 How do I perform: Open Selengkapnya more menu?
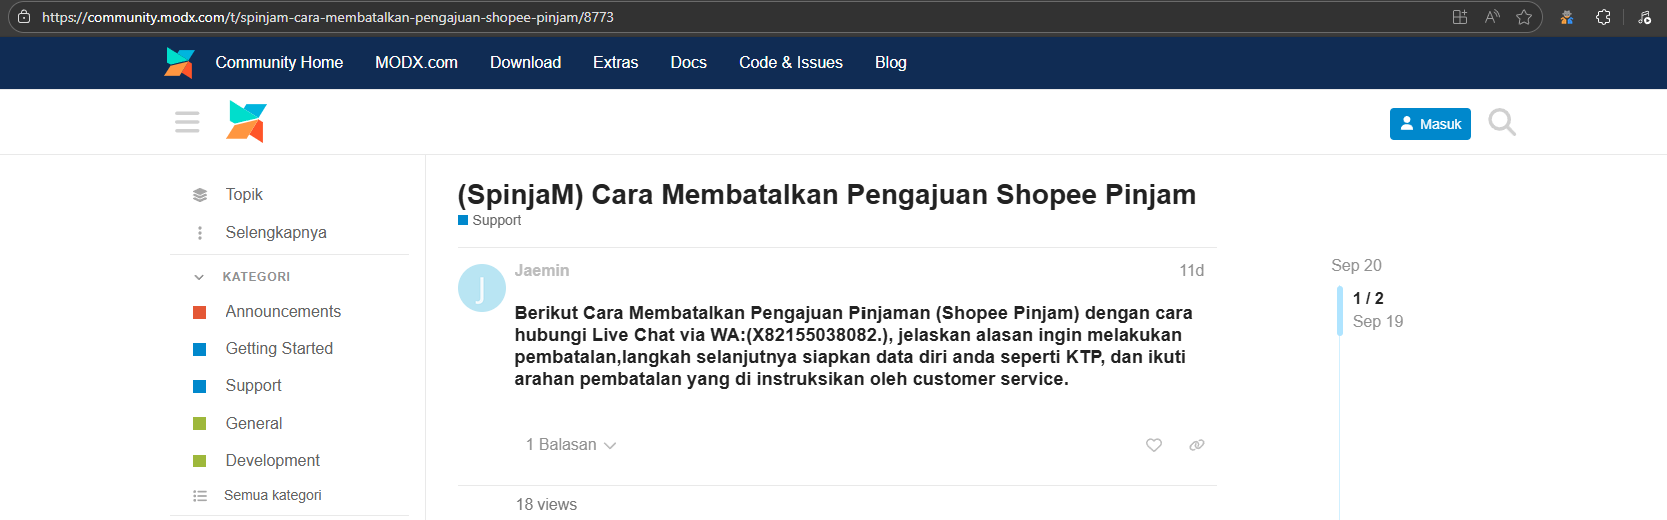[x=275, y=232]
